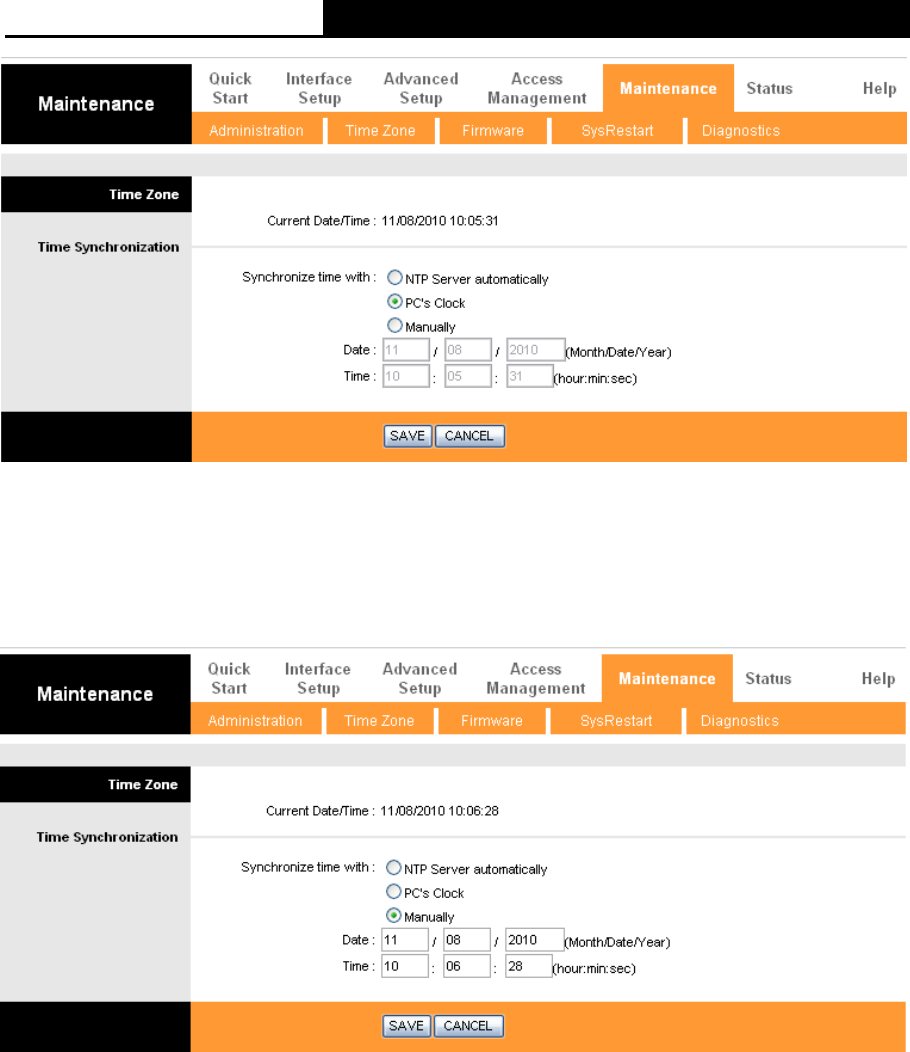
Task: Click CANCEL below the Manually-selected time settings
Action: point(468,1026)
